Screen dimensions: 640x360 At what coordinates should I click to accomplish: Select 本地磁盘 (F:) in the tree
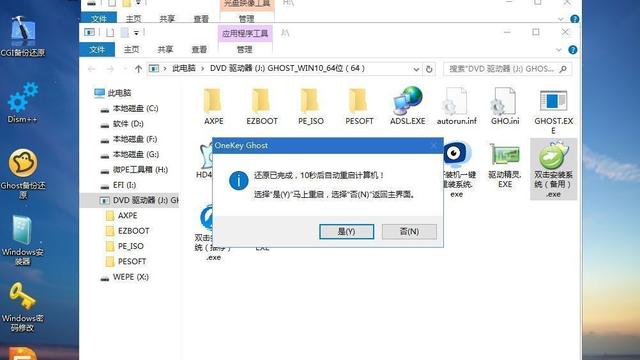(x=129, y=139)
